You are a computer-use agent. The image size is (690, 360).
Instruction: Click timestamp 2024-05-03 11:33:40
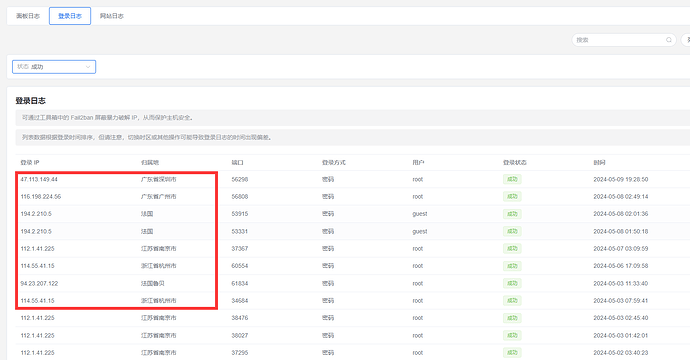coord(620,283)
